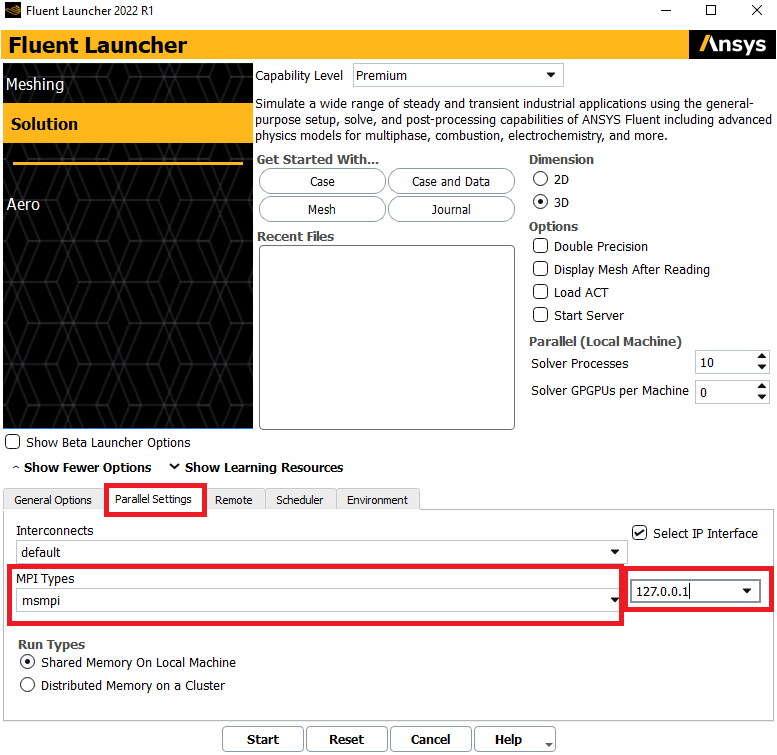Screen dimensions: 777x755
Task: Switch to the Parallel Settings tab
Action: click(x=153, y=499)
